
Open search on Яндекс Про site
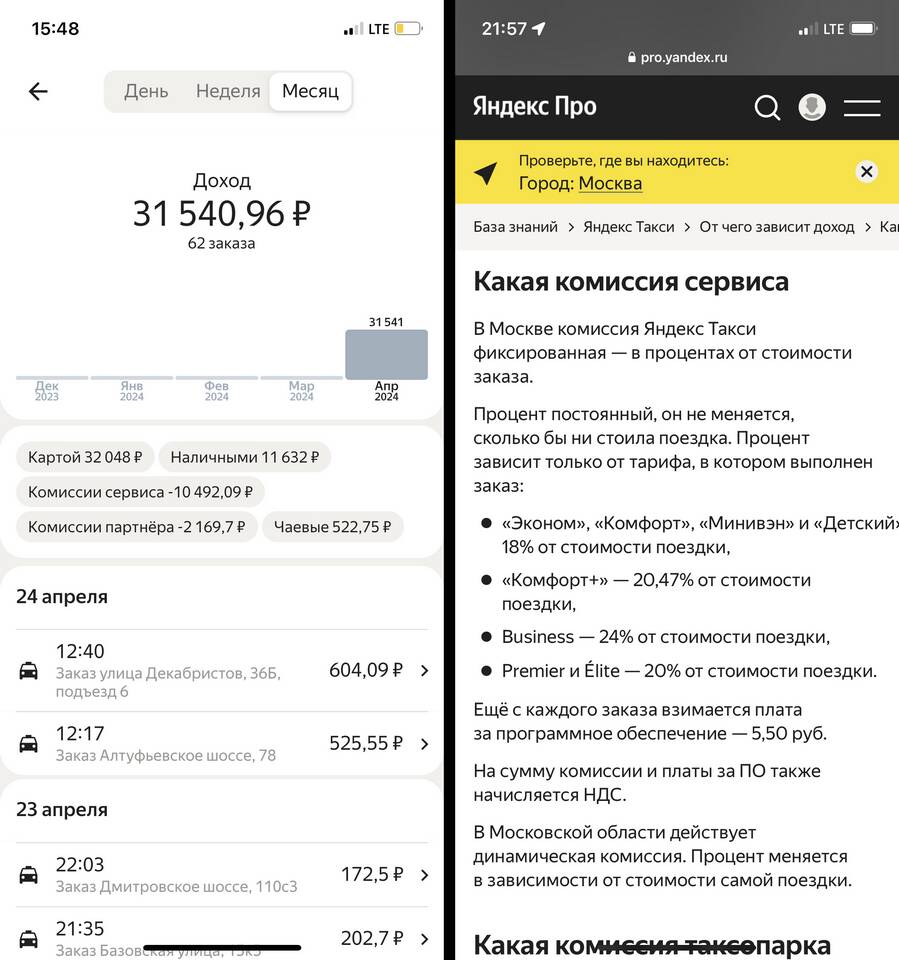[767, 108]
